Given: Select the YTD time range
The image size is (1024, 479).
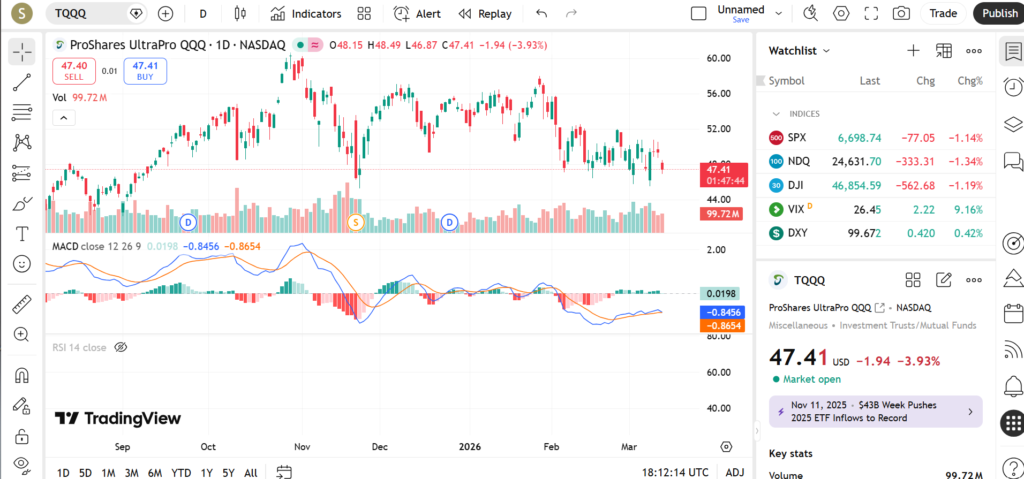Looking at the screenshot, I should 181,472.
